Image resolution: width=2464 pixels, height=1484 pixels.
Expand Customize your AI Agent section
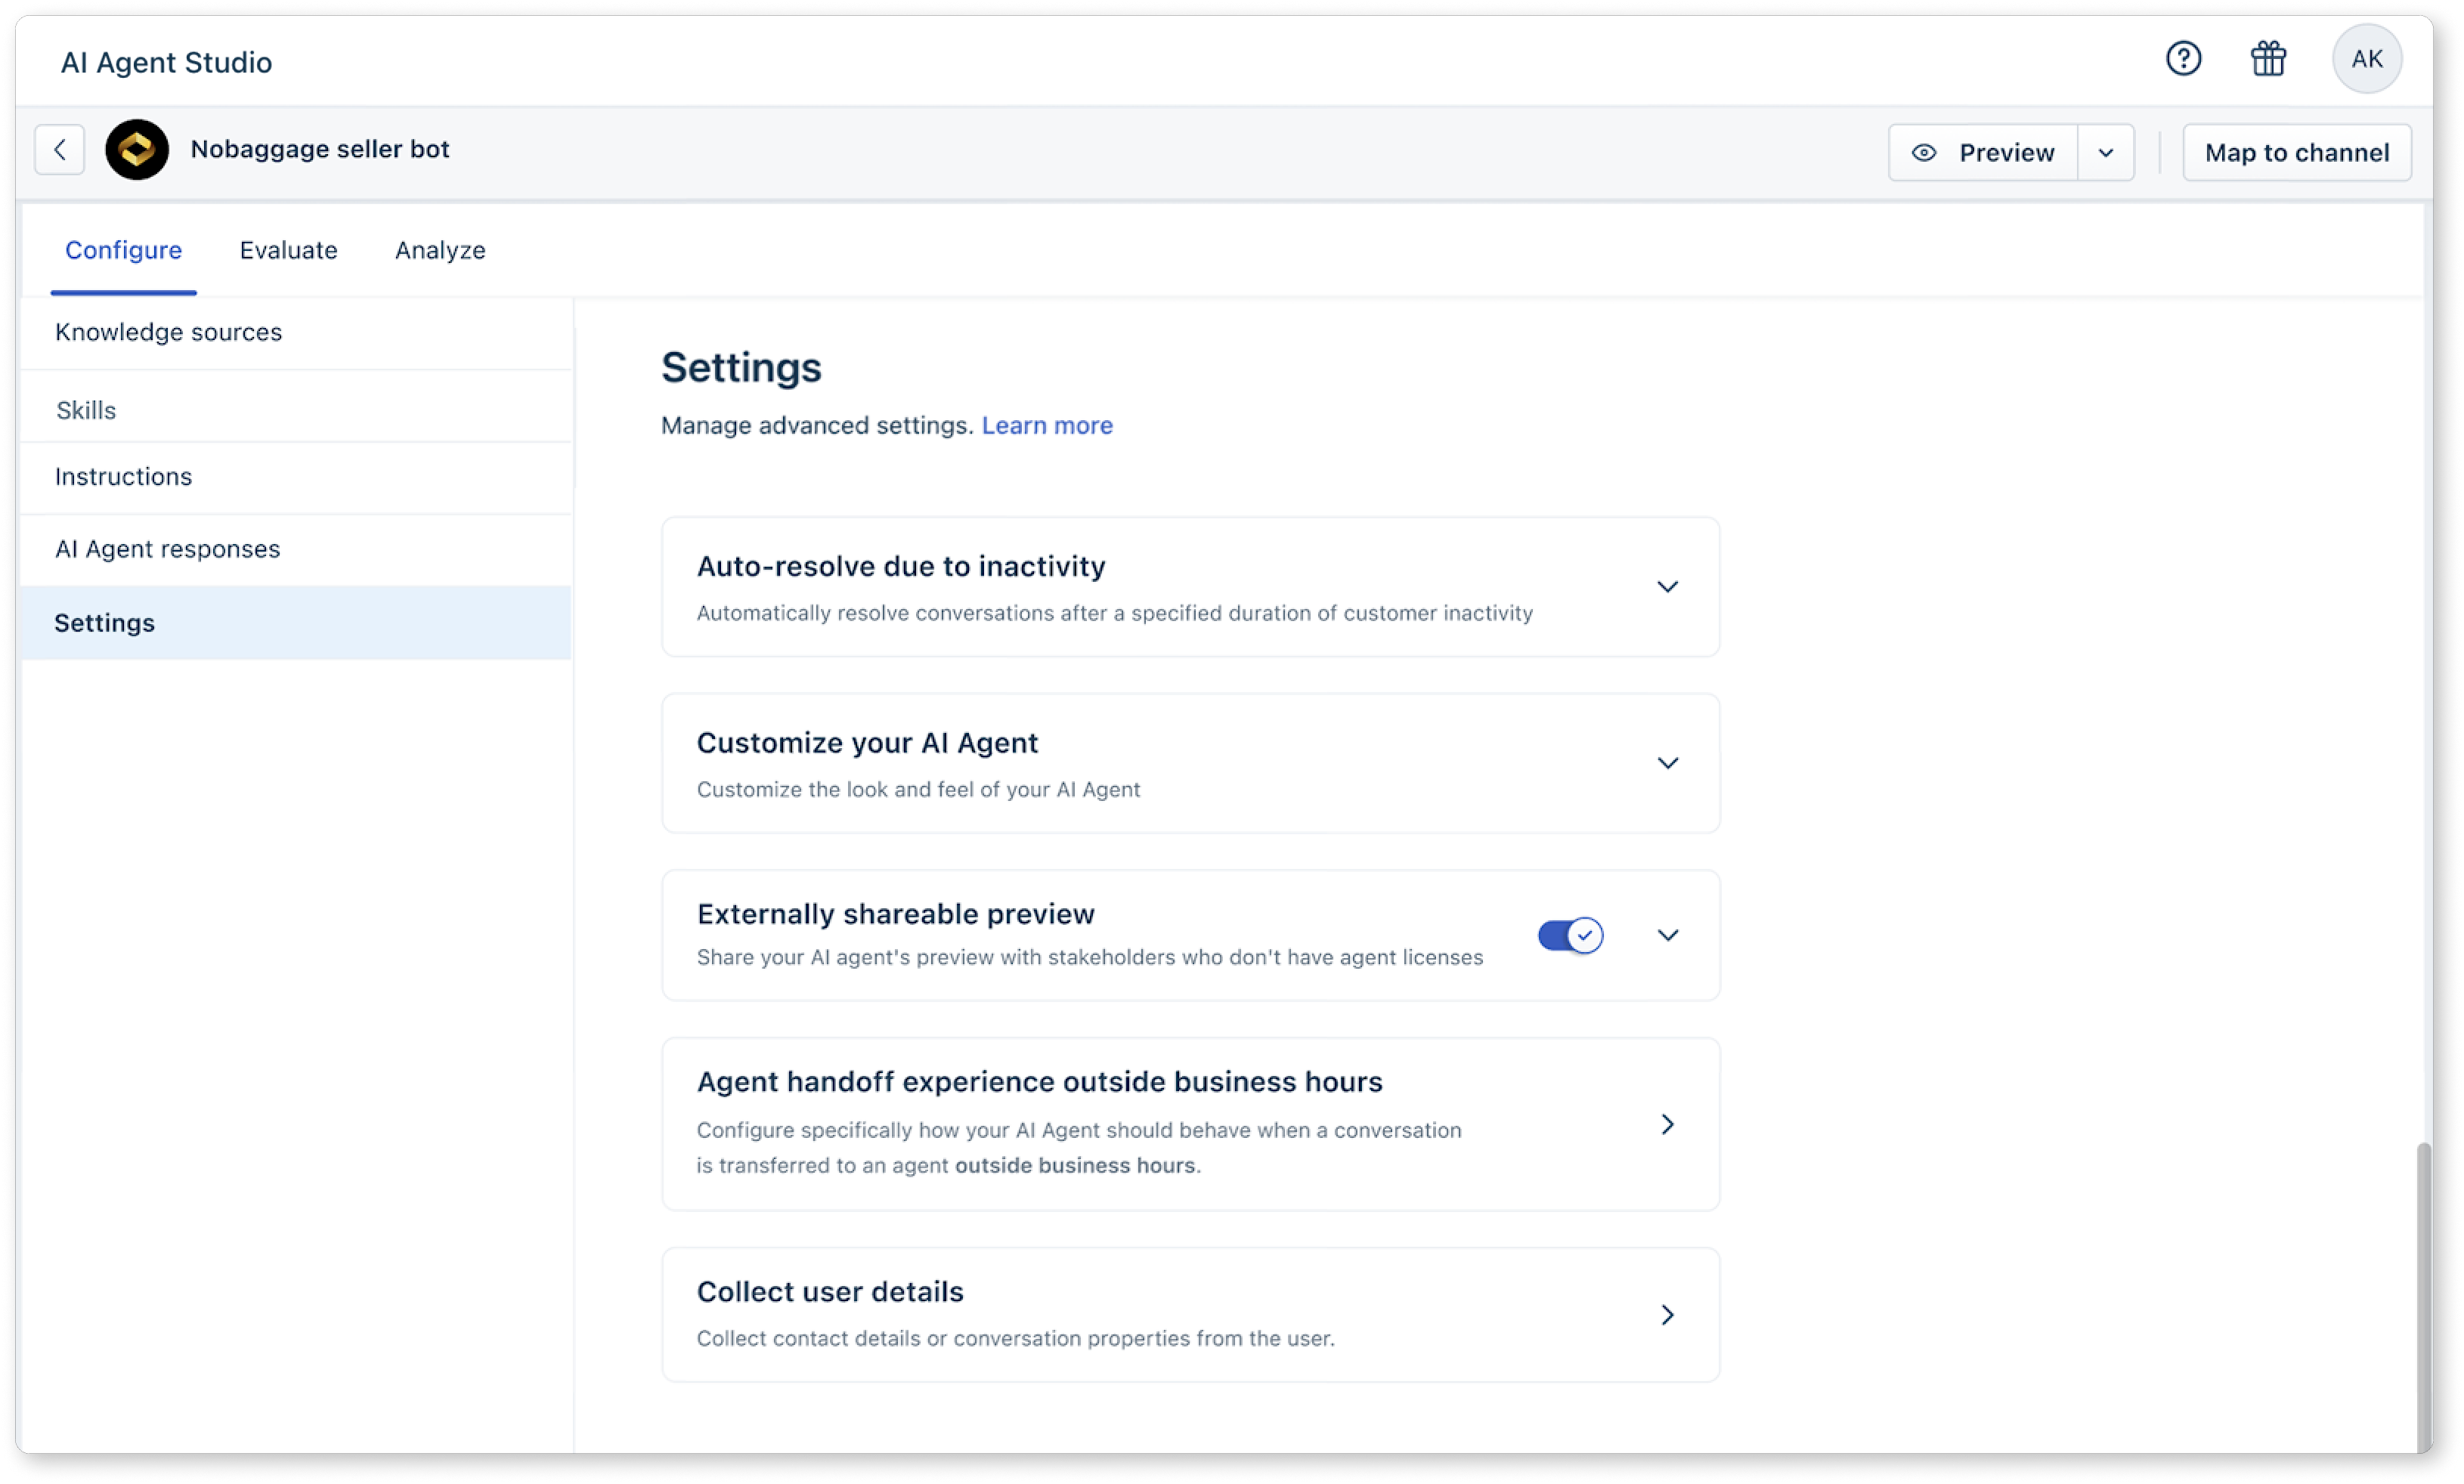[1667, 763]
